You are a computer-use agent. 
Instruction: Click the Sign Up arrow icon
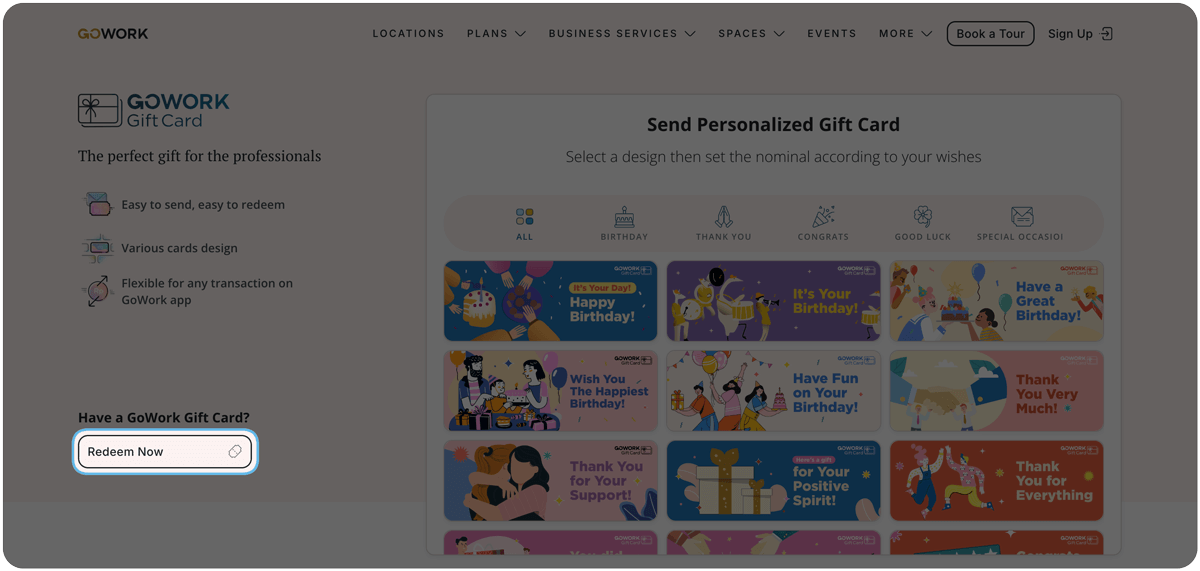pos(1106,34)
